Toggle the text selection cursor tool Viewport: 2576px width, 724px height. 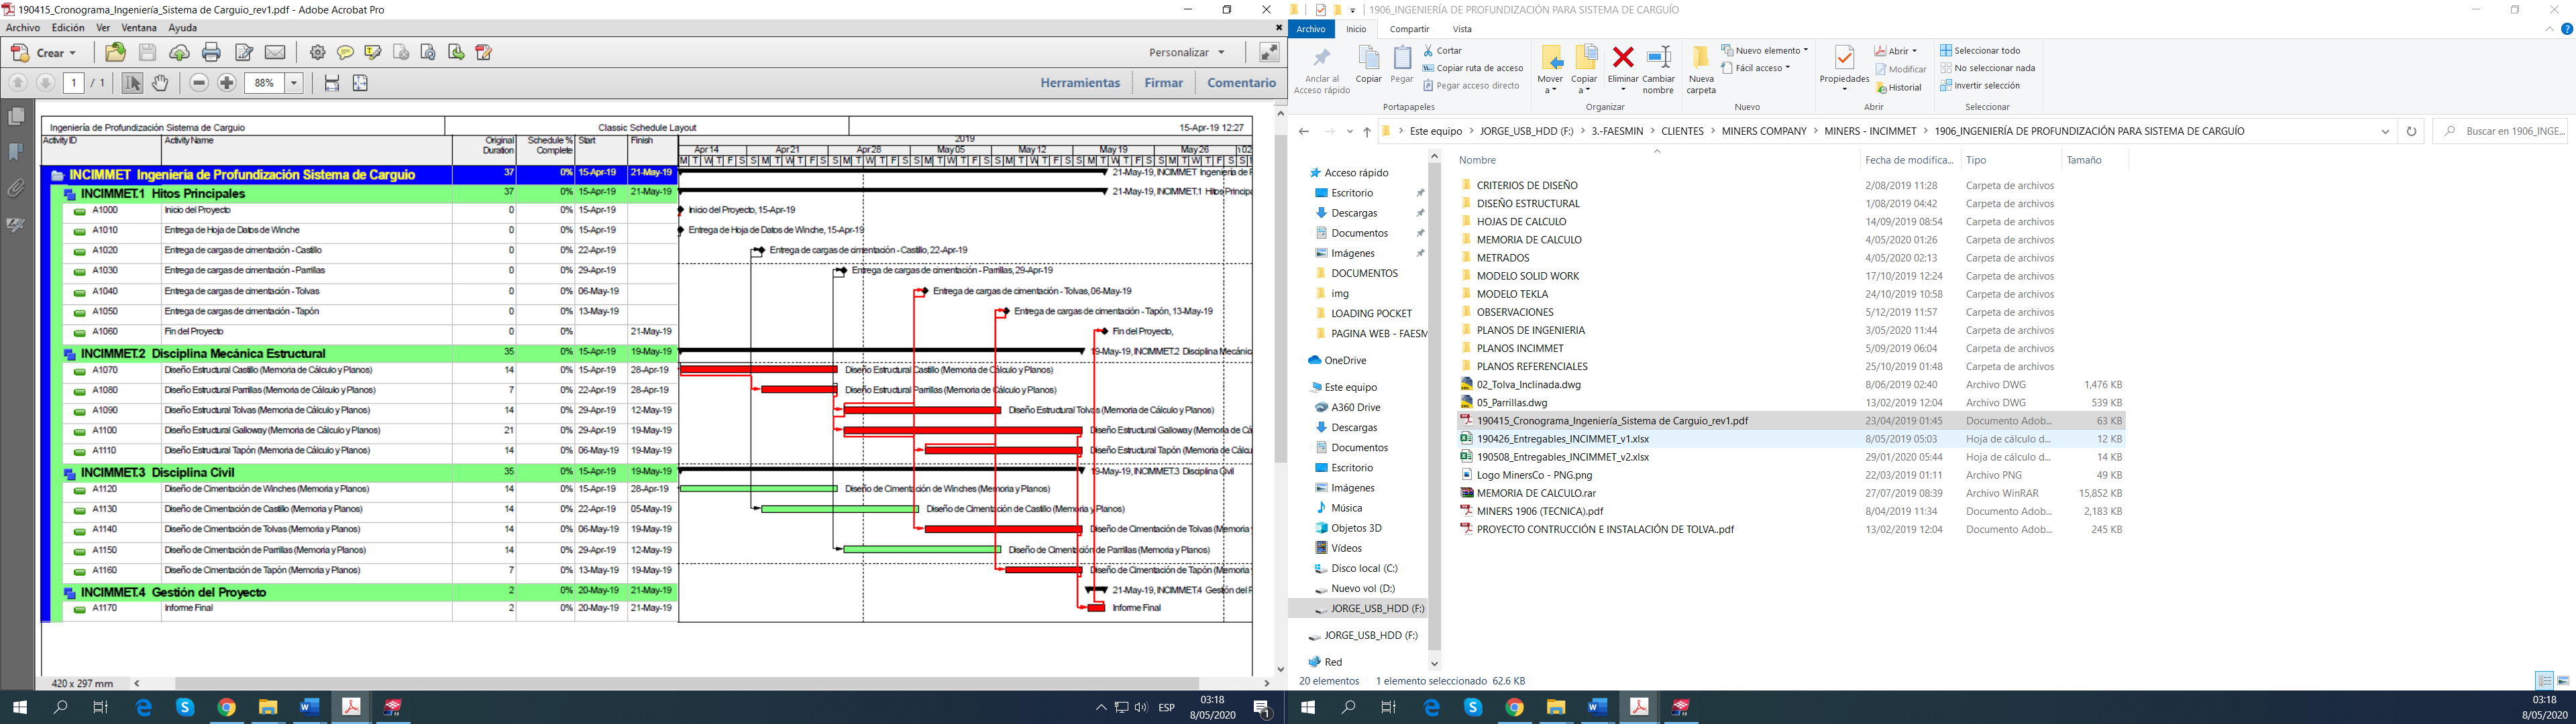132,83
